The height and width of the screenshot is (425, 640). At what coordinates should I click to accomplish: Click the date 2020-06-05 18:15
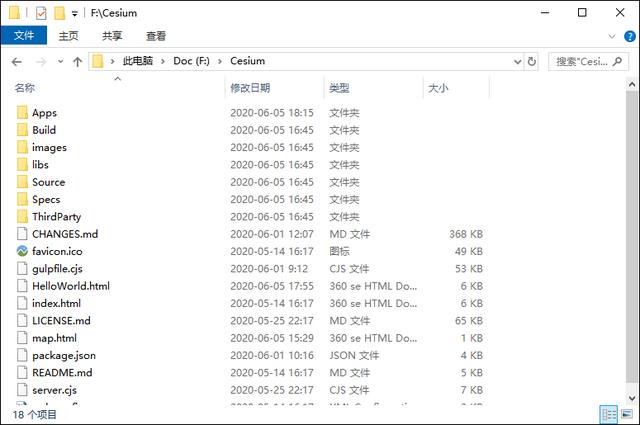pos(272,113)
